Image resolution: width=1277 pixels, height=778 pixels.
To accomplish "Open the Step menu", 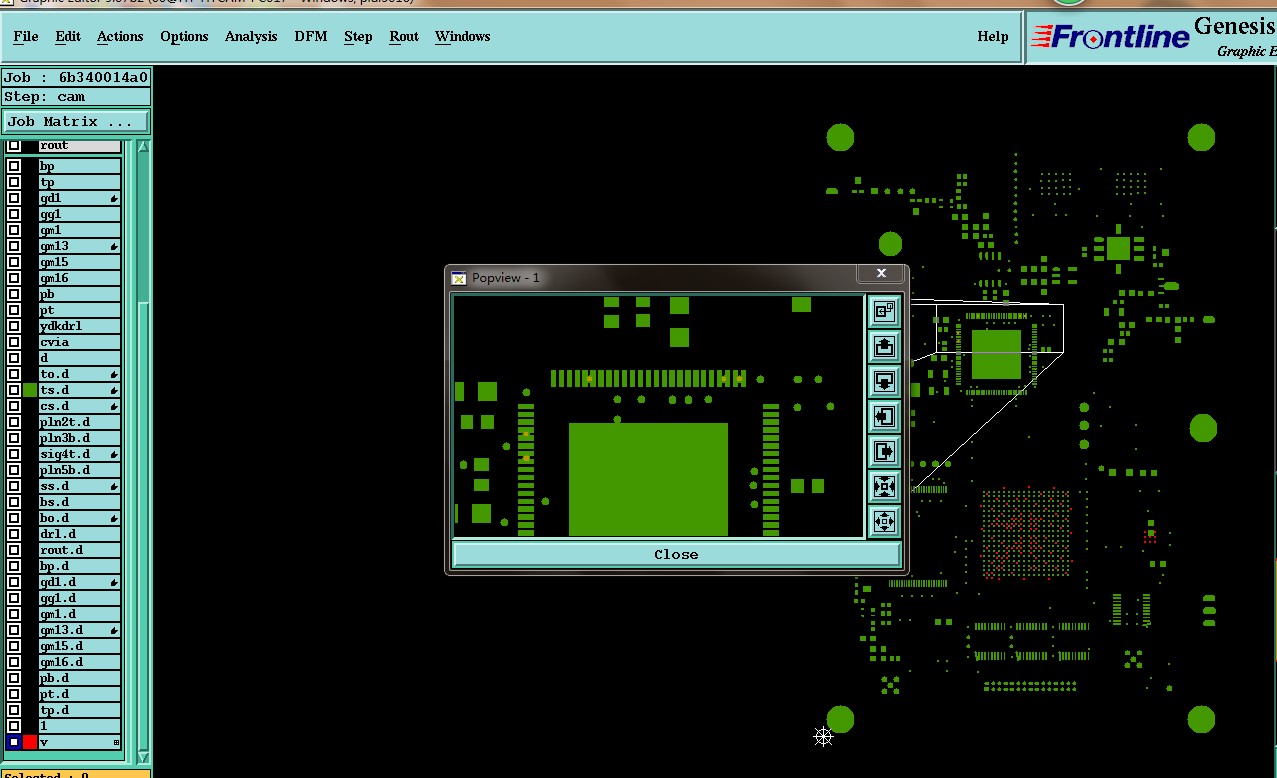I will 358,36.
